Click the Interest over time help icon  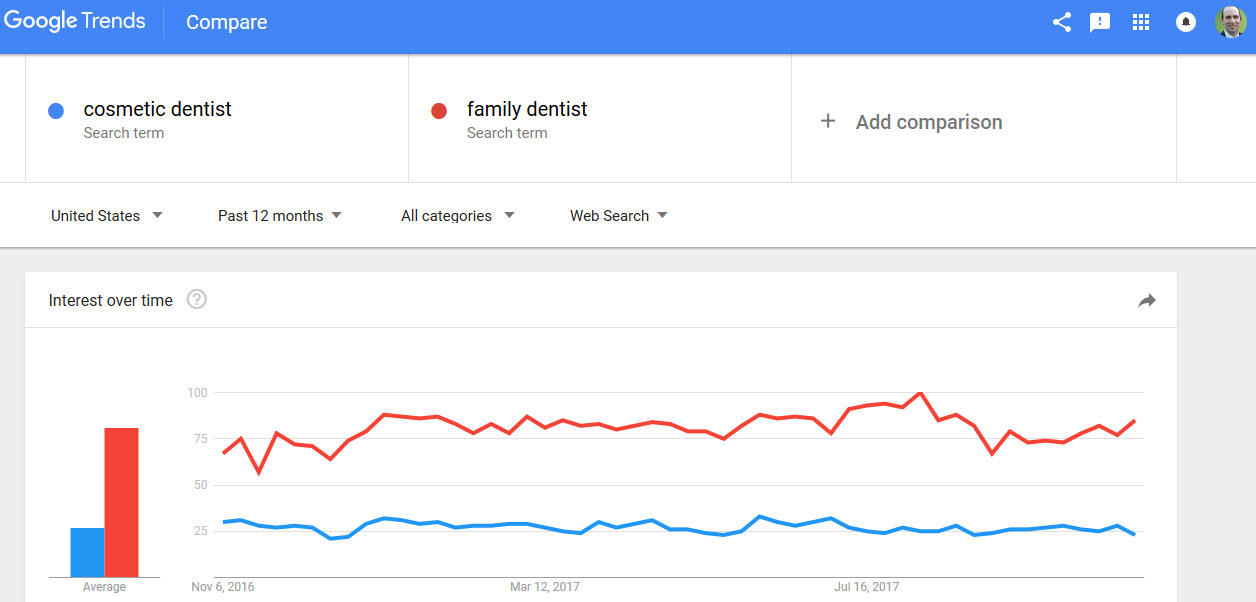click(197, 299)
